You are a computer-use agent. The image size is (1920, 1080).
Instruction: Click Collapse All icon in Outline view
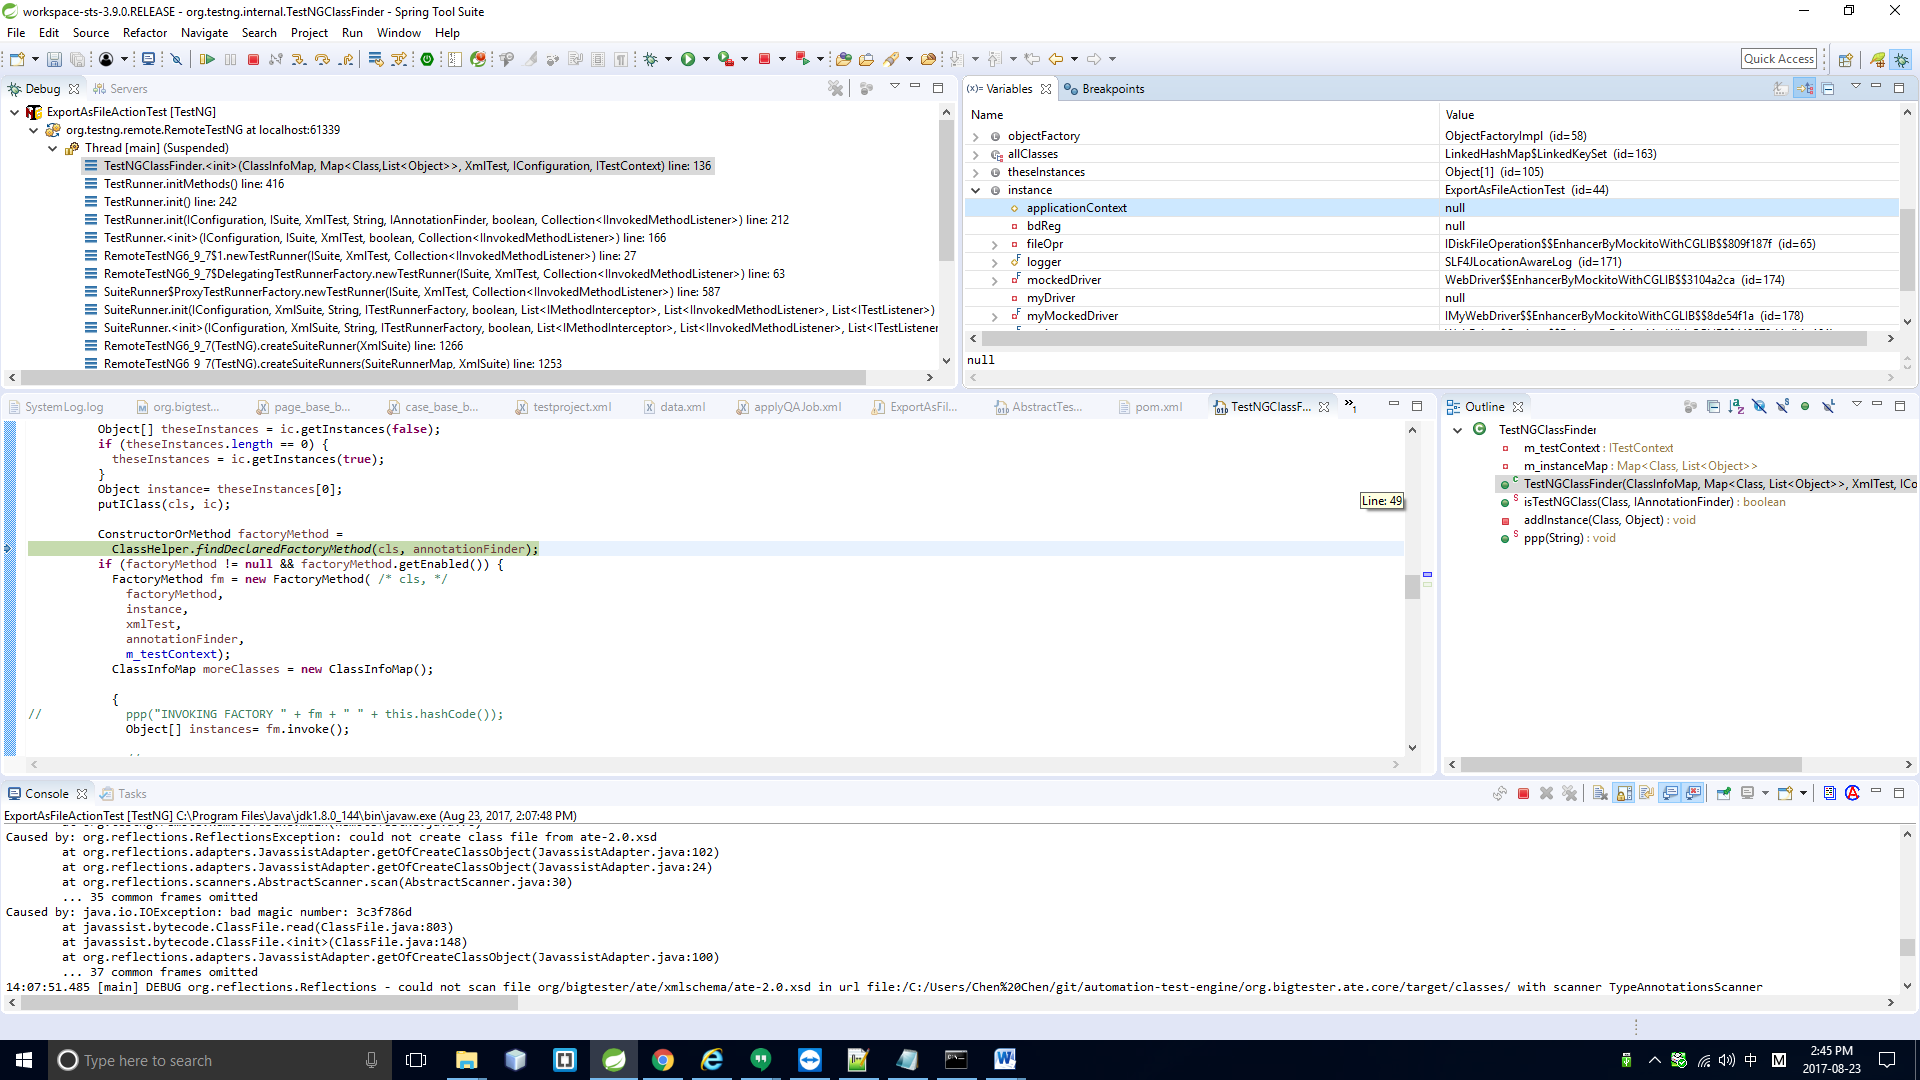tap(1713, 407)
